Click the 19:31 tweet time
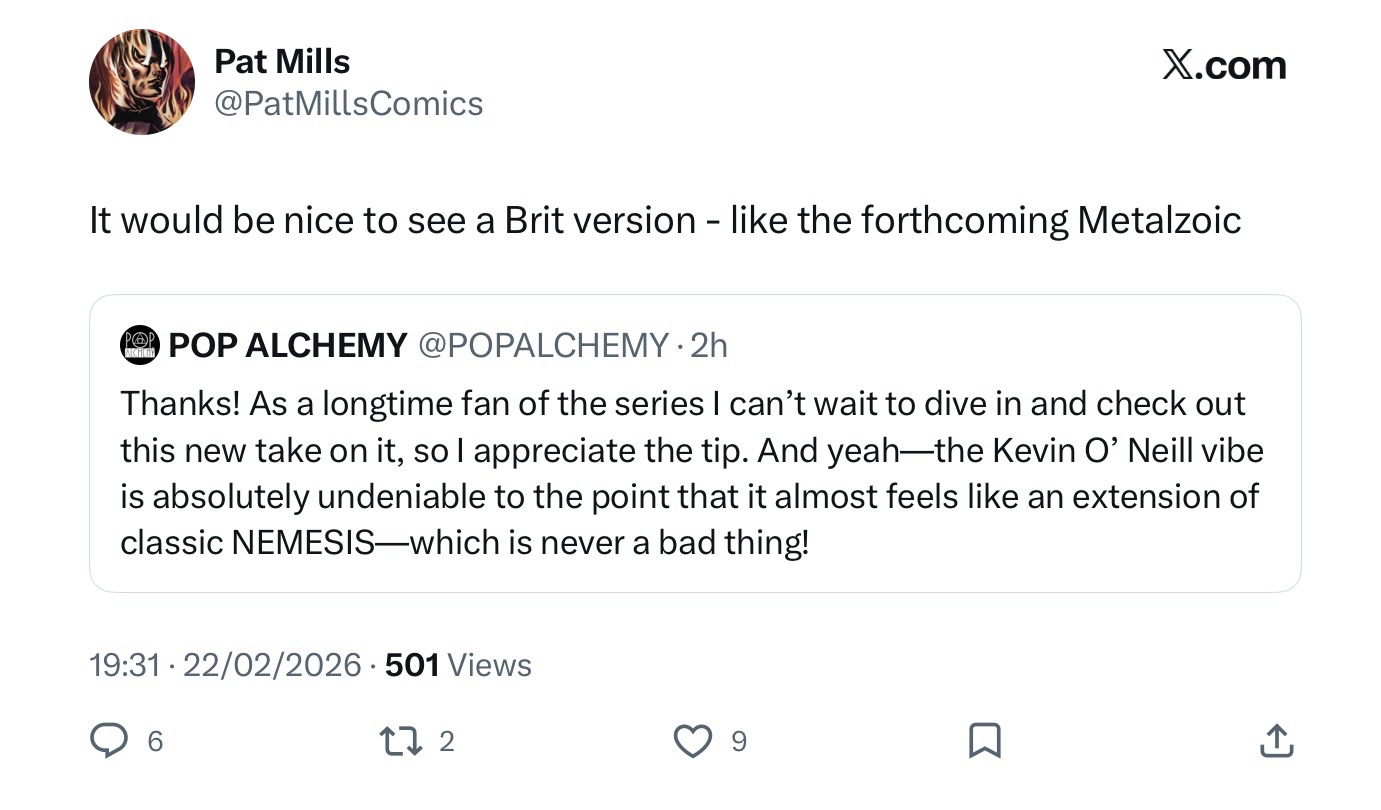Image resolution: width=1381 pixels, height=810 pixels. pyautogui.click(x=124, y=665)
